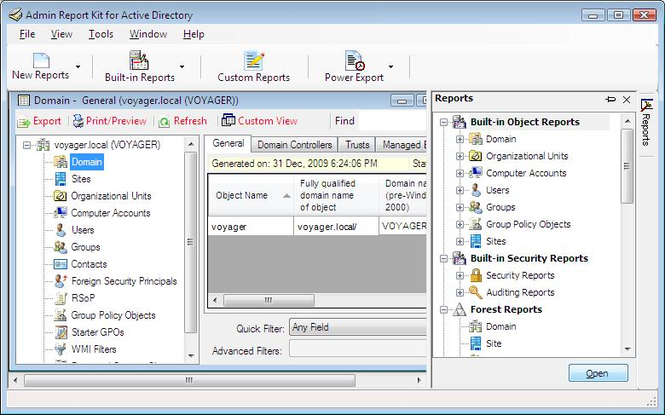The height and width of the screenshot is (415, 665).
Task: Expand the Auditing Reports node
Action: 460,292
